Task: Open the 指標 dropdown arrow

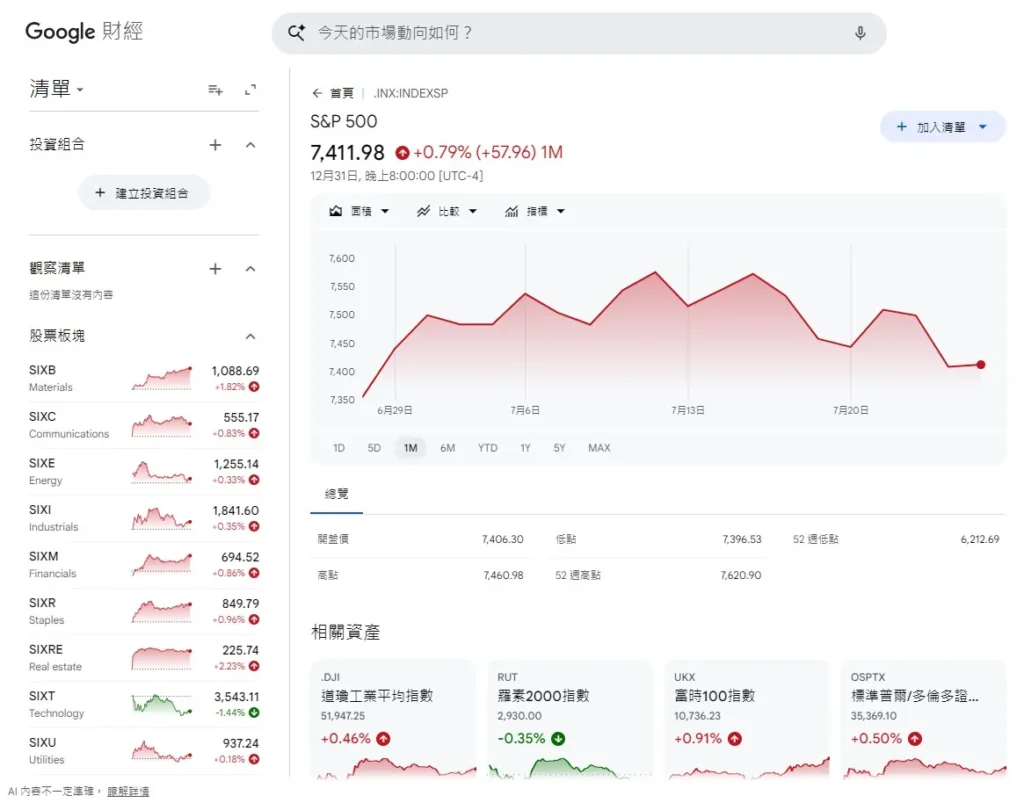Action: click(560, 212)
